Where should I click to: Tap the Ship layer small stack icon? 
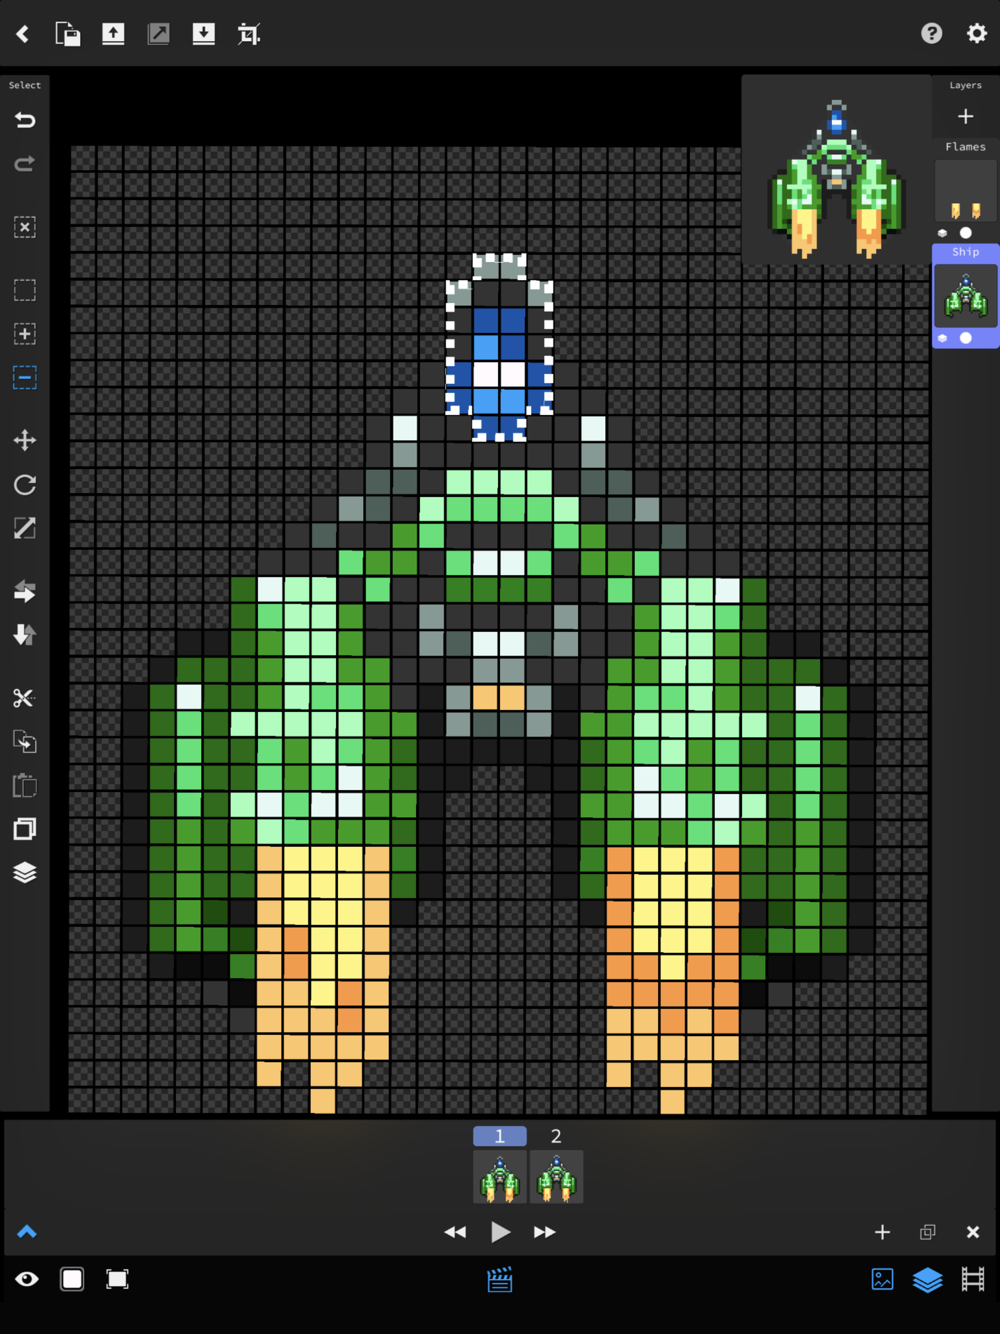pos(942,338)
